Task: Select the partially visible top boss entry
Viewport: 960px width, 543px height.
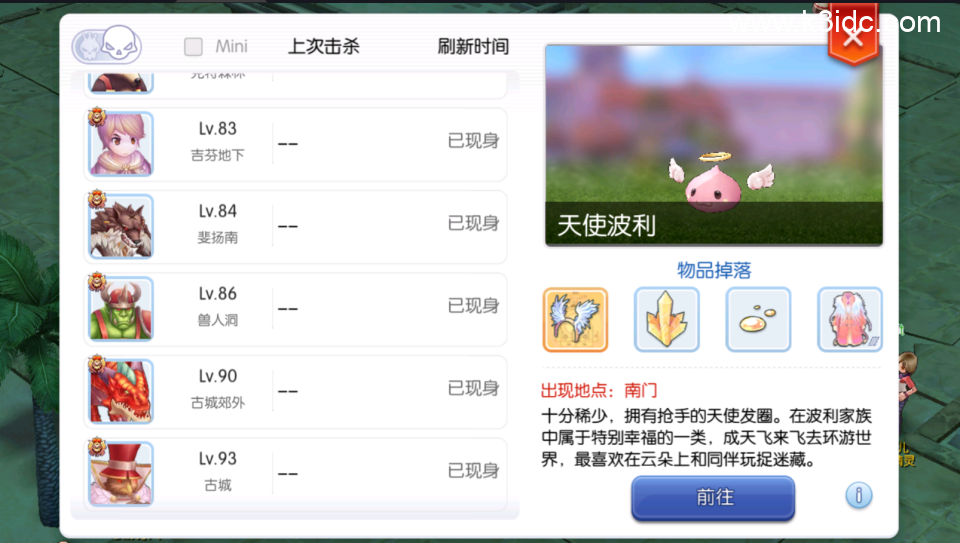Action: [296, 84]
